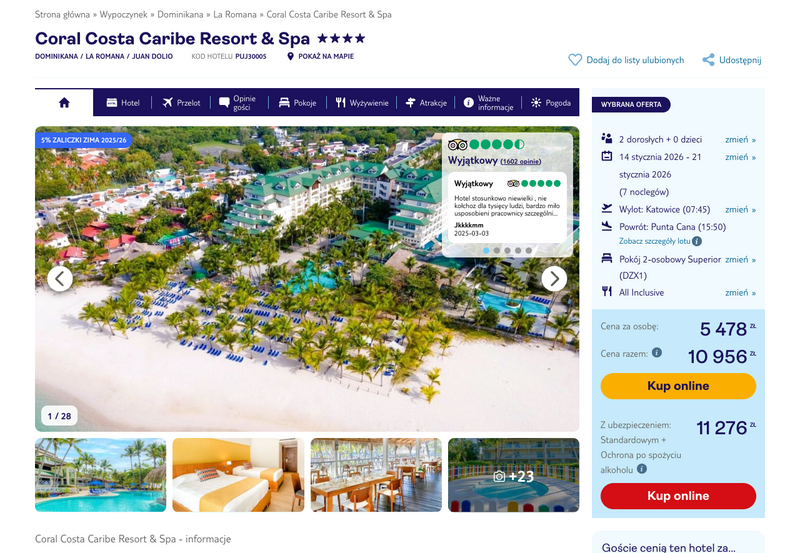Change room type via zmień link
Viewport: 800px width, 553px height.
point(740,260)
